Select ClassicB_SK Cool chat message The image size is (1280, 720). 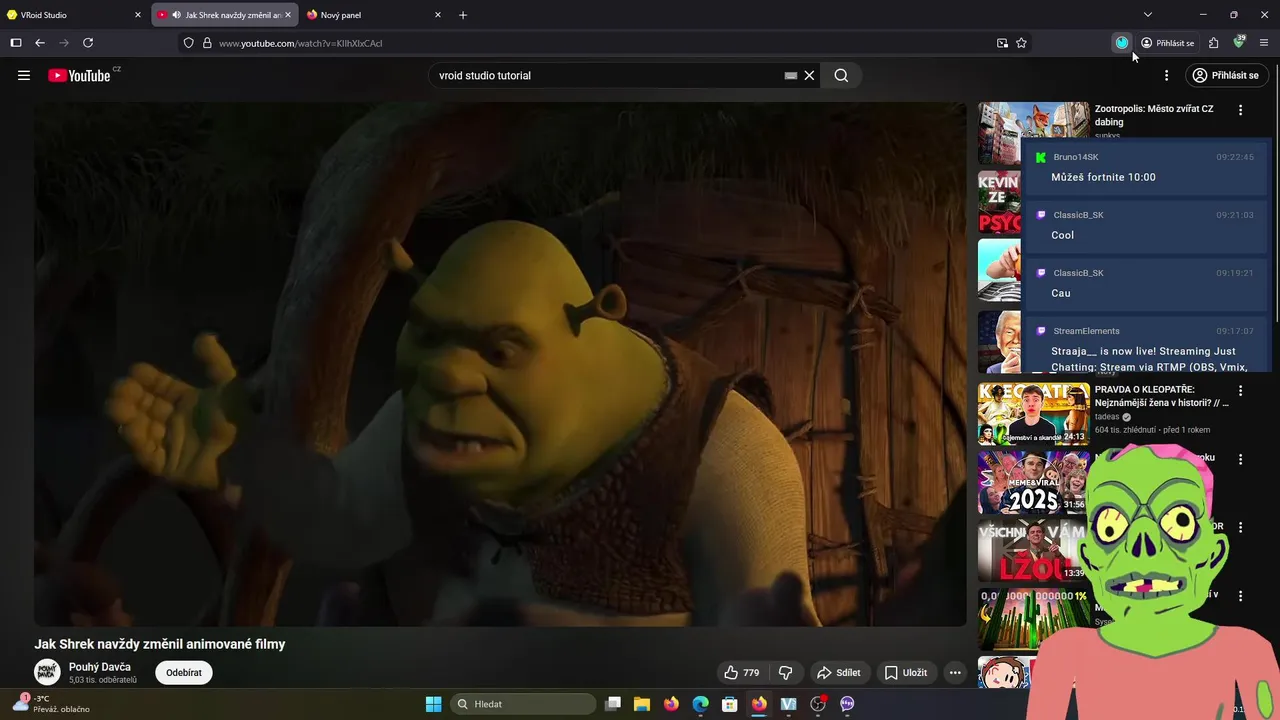pos(1147,225)
